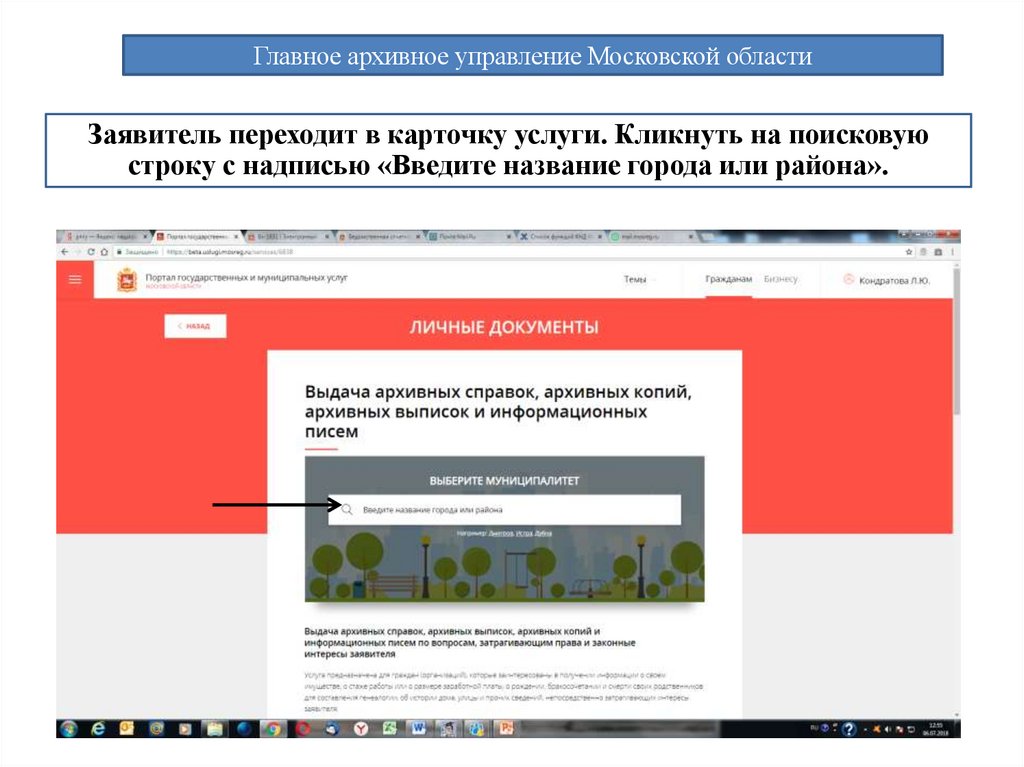Click the magnifying glass in the municipality search bar

346,508
